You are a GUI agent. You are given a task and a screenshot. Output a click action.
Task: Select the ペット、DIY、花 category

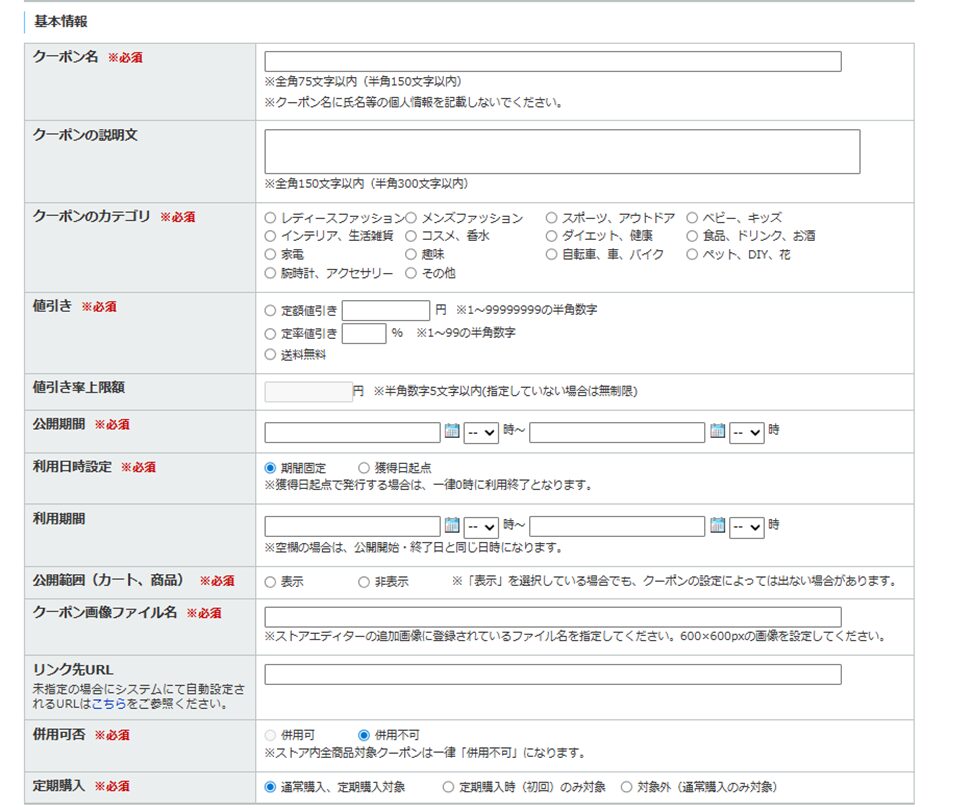pyautogui.click(x=694, y=255)
